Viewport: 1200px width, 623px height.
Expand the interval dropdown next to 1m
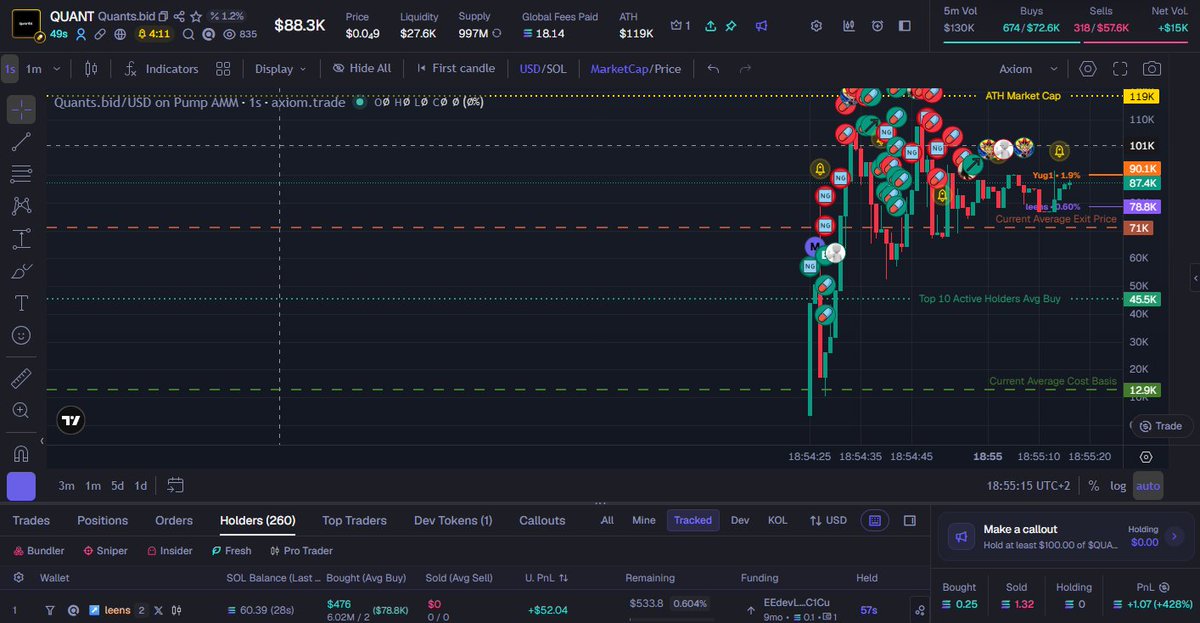click(57, 69)
